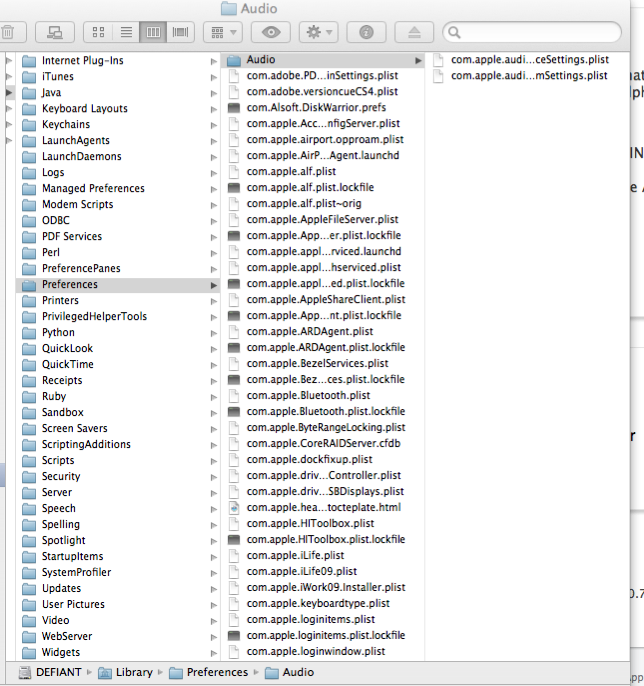Select com.apple.AppleFileServer.plist
Image resolution: width=644 pixels, height=686 pixels.
tap(322, 219)
